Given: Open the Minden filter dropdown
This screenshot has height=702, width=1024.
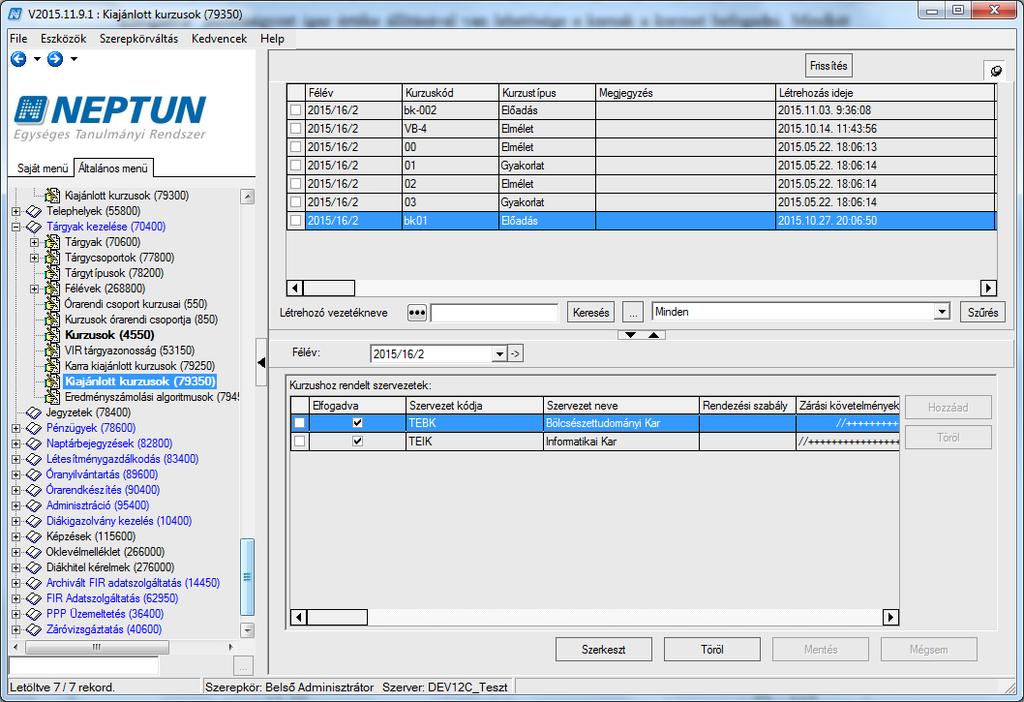Looking at the screenshot, I should [x=941, y=312].
